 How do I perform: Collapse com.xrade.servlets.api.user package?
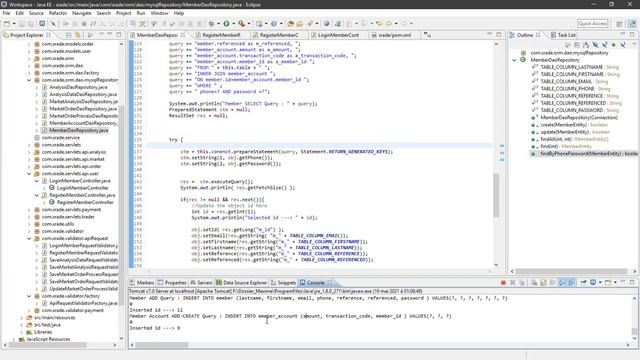click(29, 173)
